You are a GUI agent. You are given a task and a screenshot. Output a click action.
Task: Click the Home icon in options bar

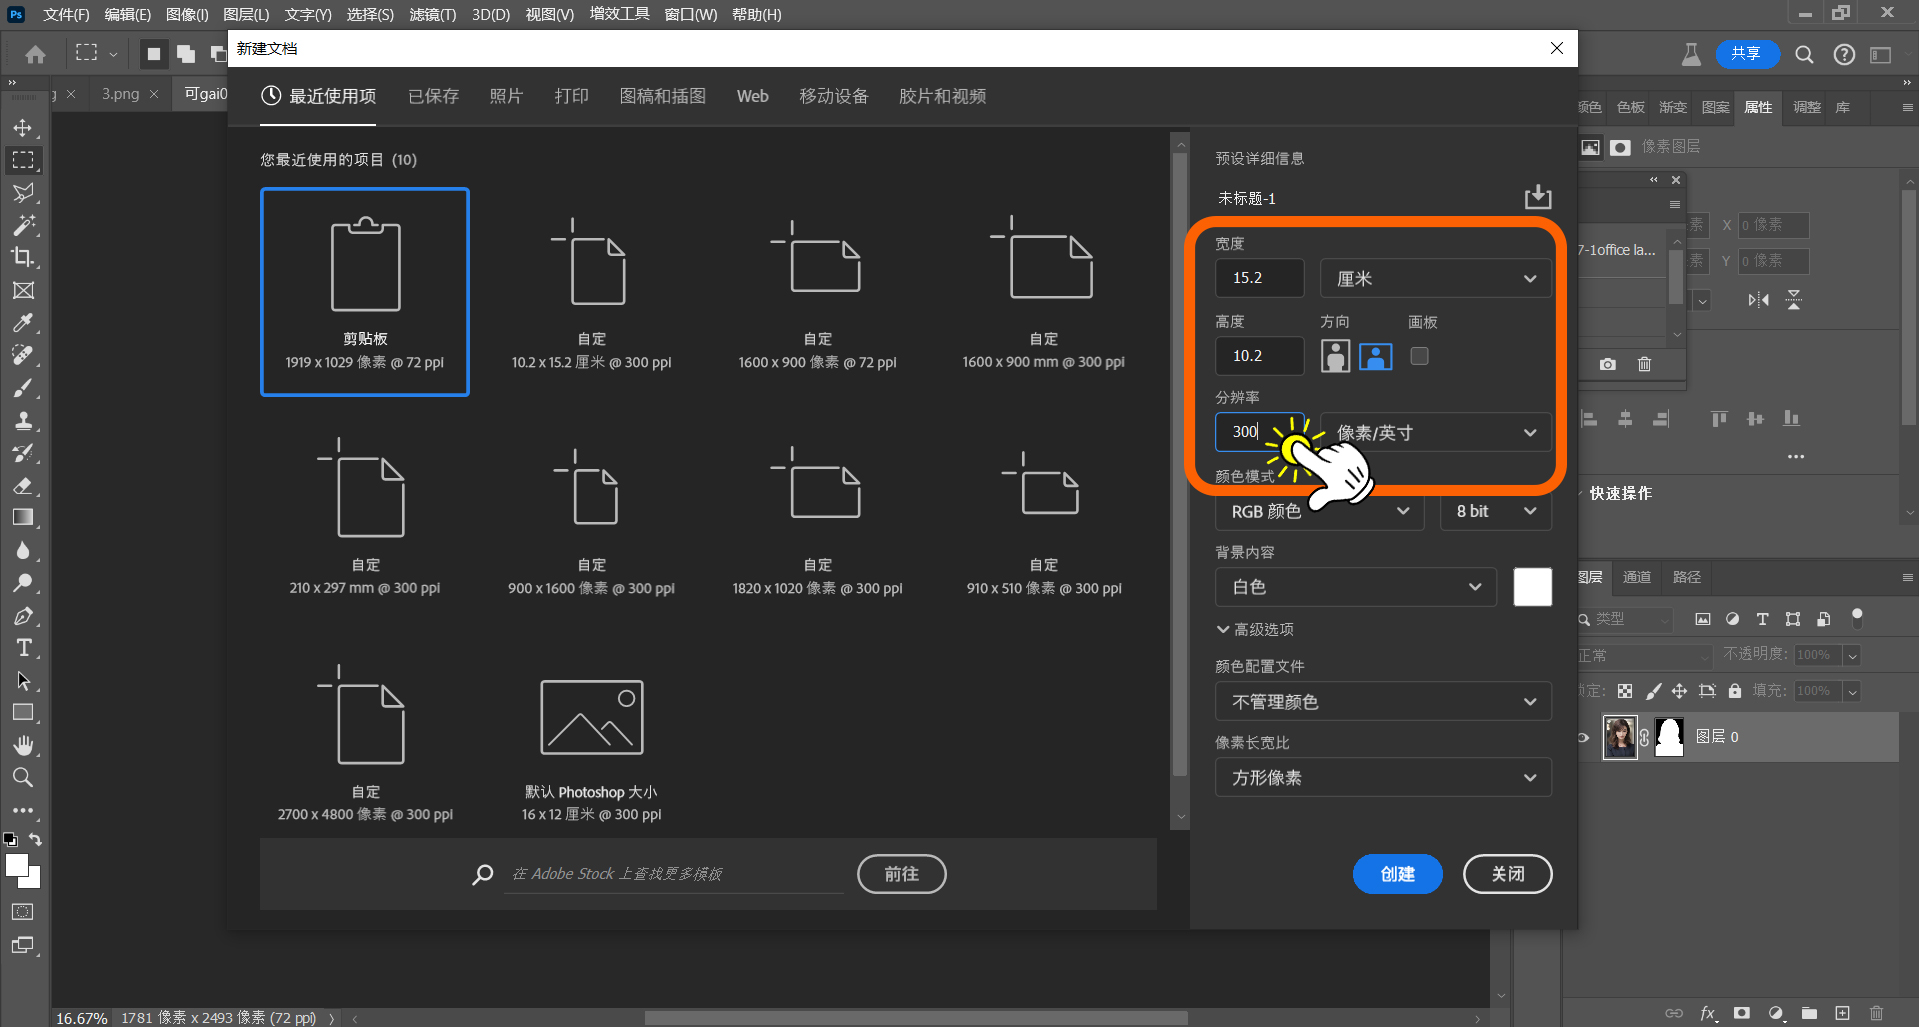point(35,54)
